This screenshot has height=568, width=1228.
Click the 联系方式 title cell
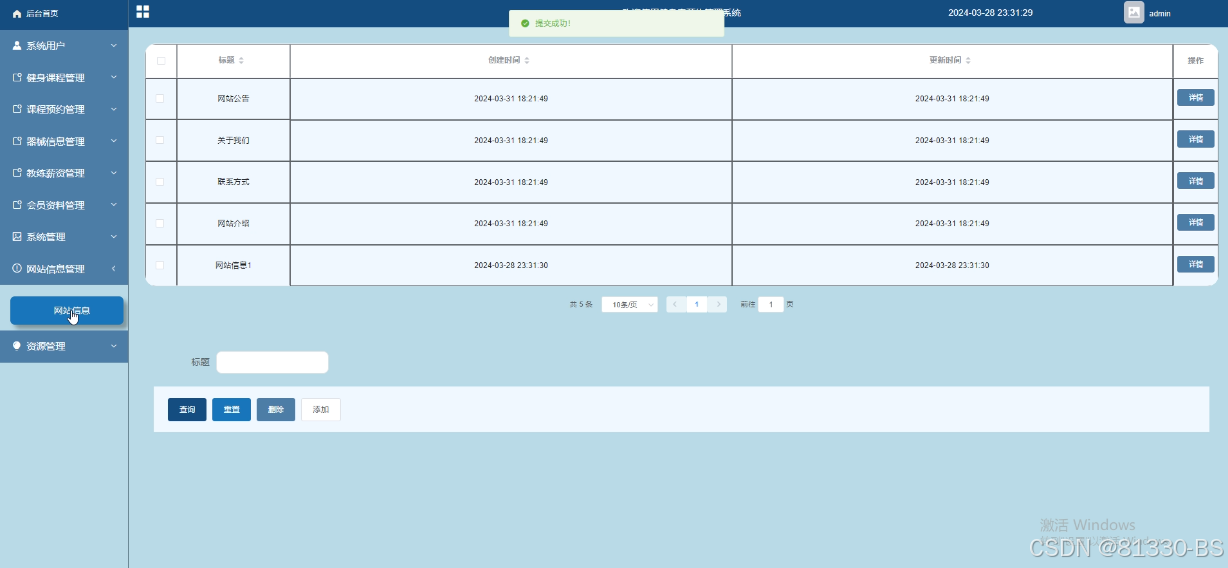(233, 182)
